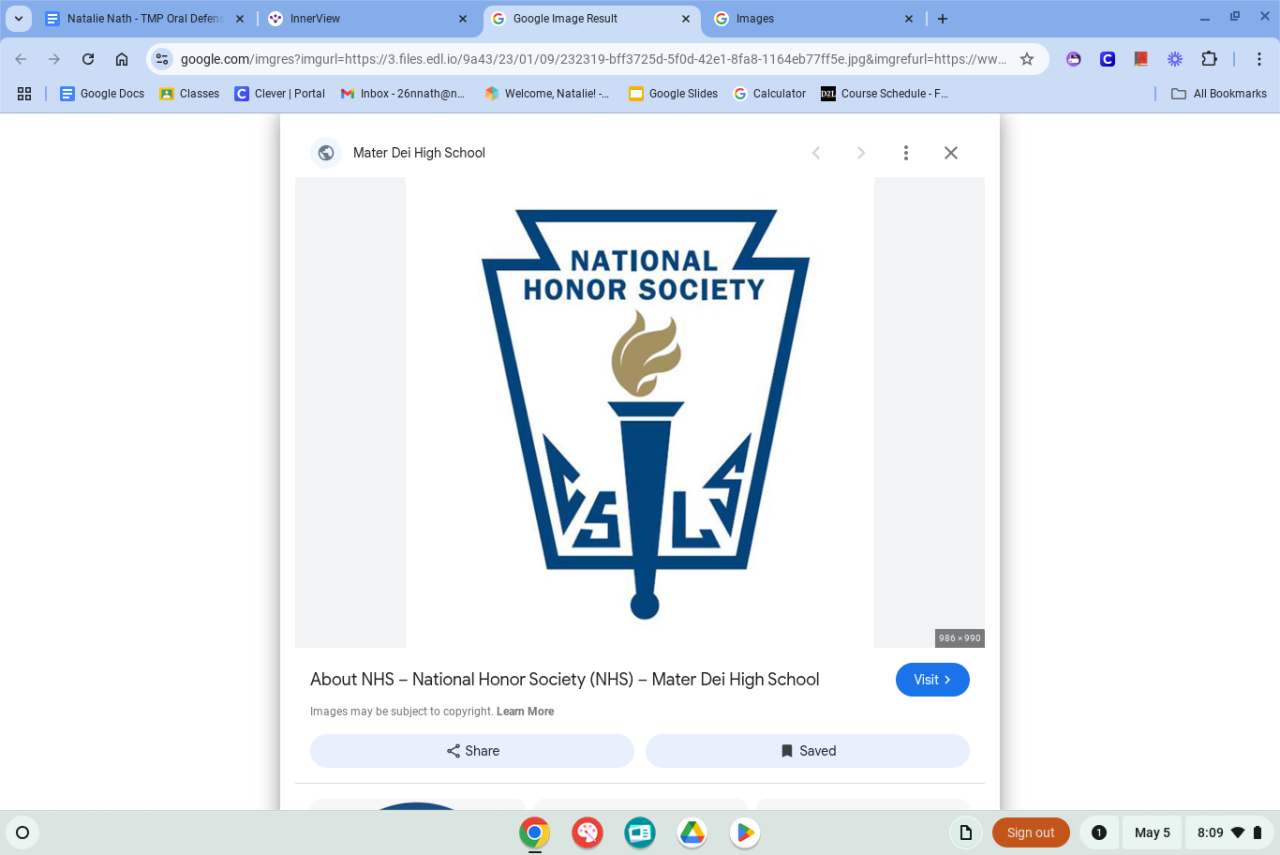Image resolution: width=1280 pixels, height=855 pixels.
Task: Open a new tab with the plus button
Action: pos(942,19)
